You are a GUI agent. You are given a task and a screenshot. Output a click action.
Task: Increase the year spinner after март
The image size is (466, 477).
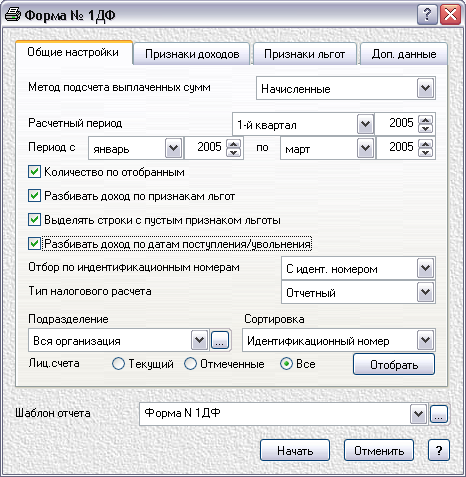[425, 143]
